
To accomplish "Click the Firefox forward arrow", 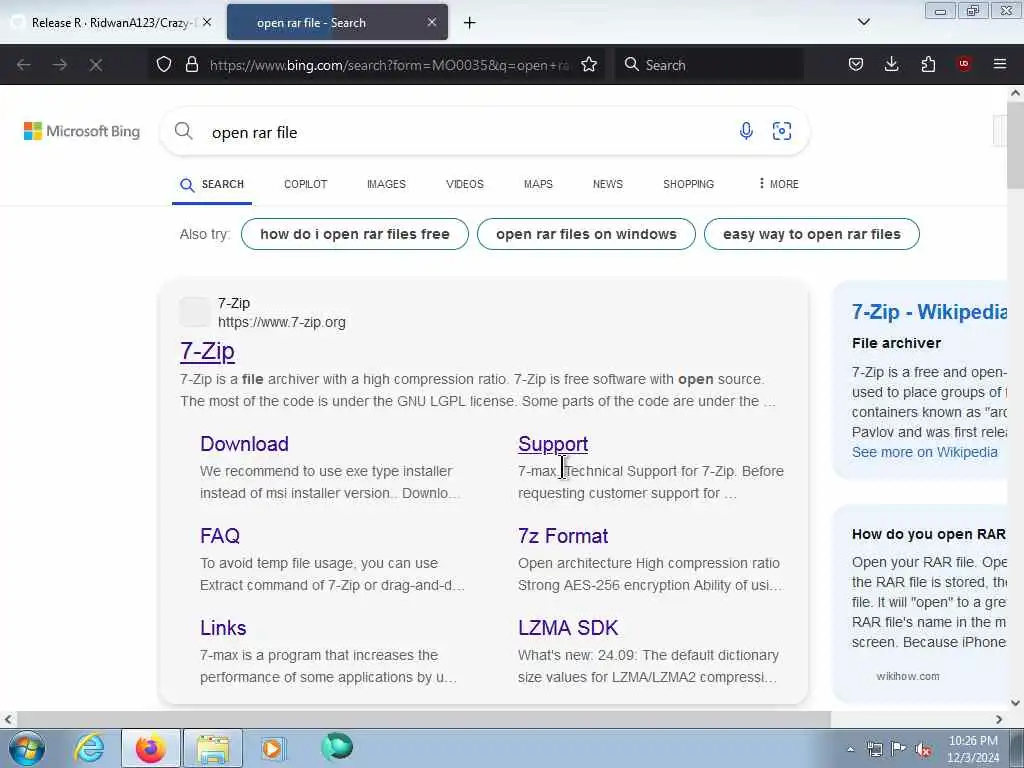I will coord(59,65).
